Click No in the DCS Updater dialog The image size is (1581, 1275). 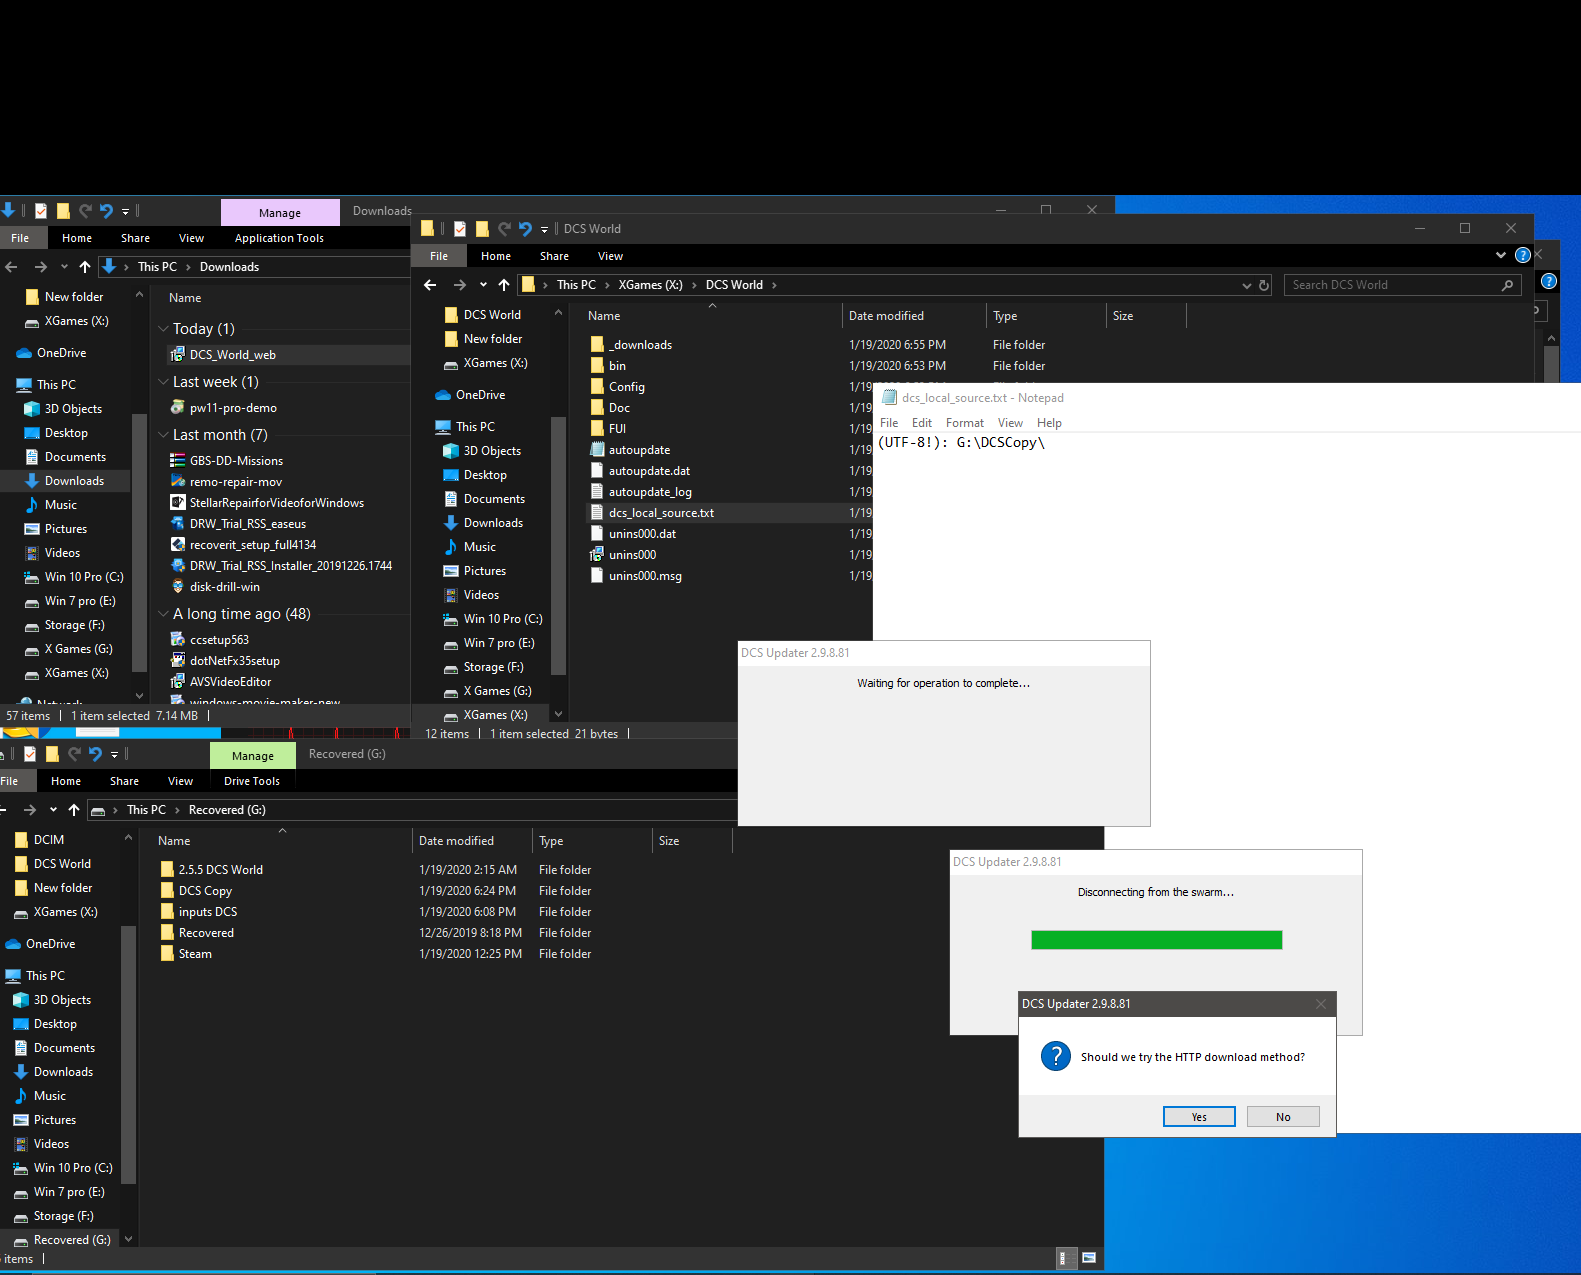1283,1117
